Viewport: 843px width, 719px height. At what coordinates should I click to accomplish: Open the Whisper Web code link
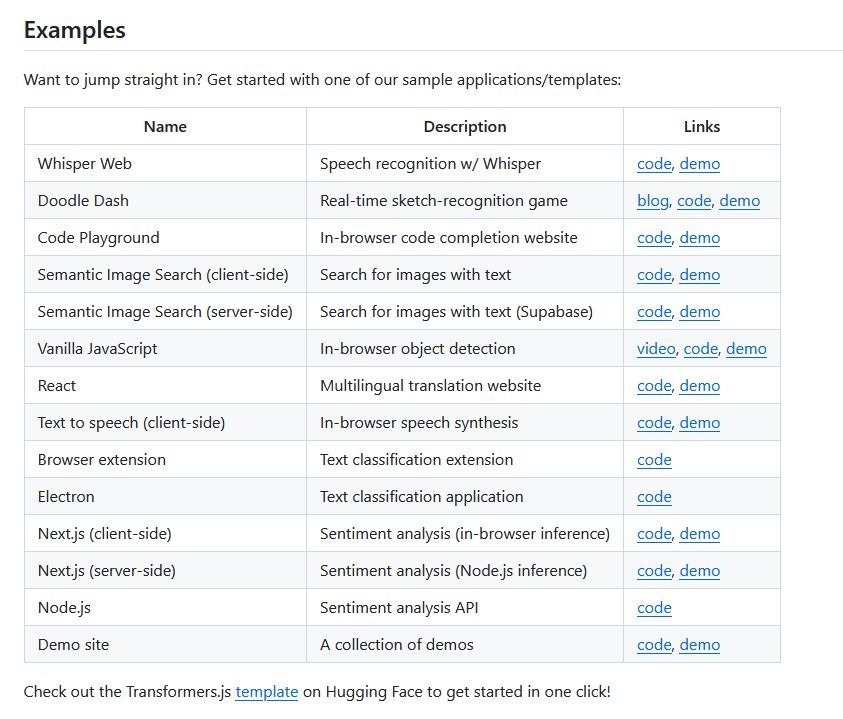click(x=654, y=164)
